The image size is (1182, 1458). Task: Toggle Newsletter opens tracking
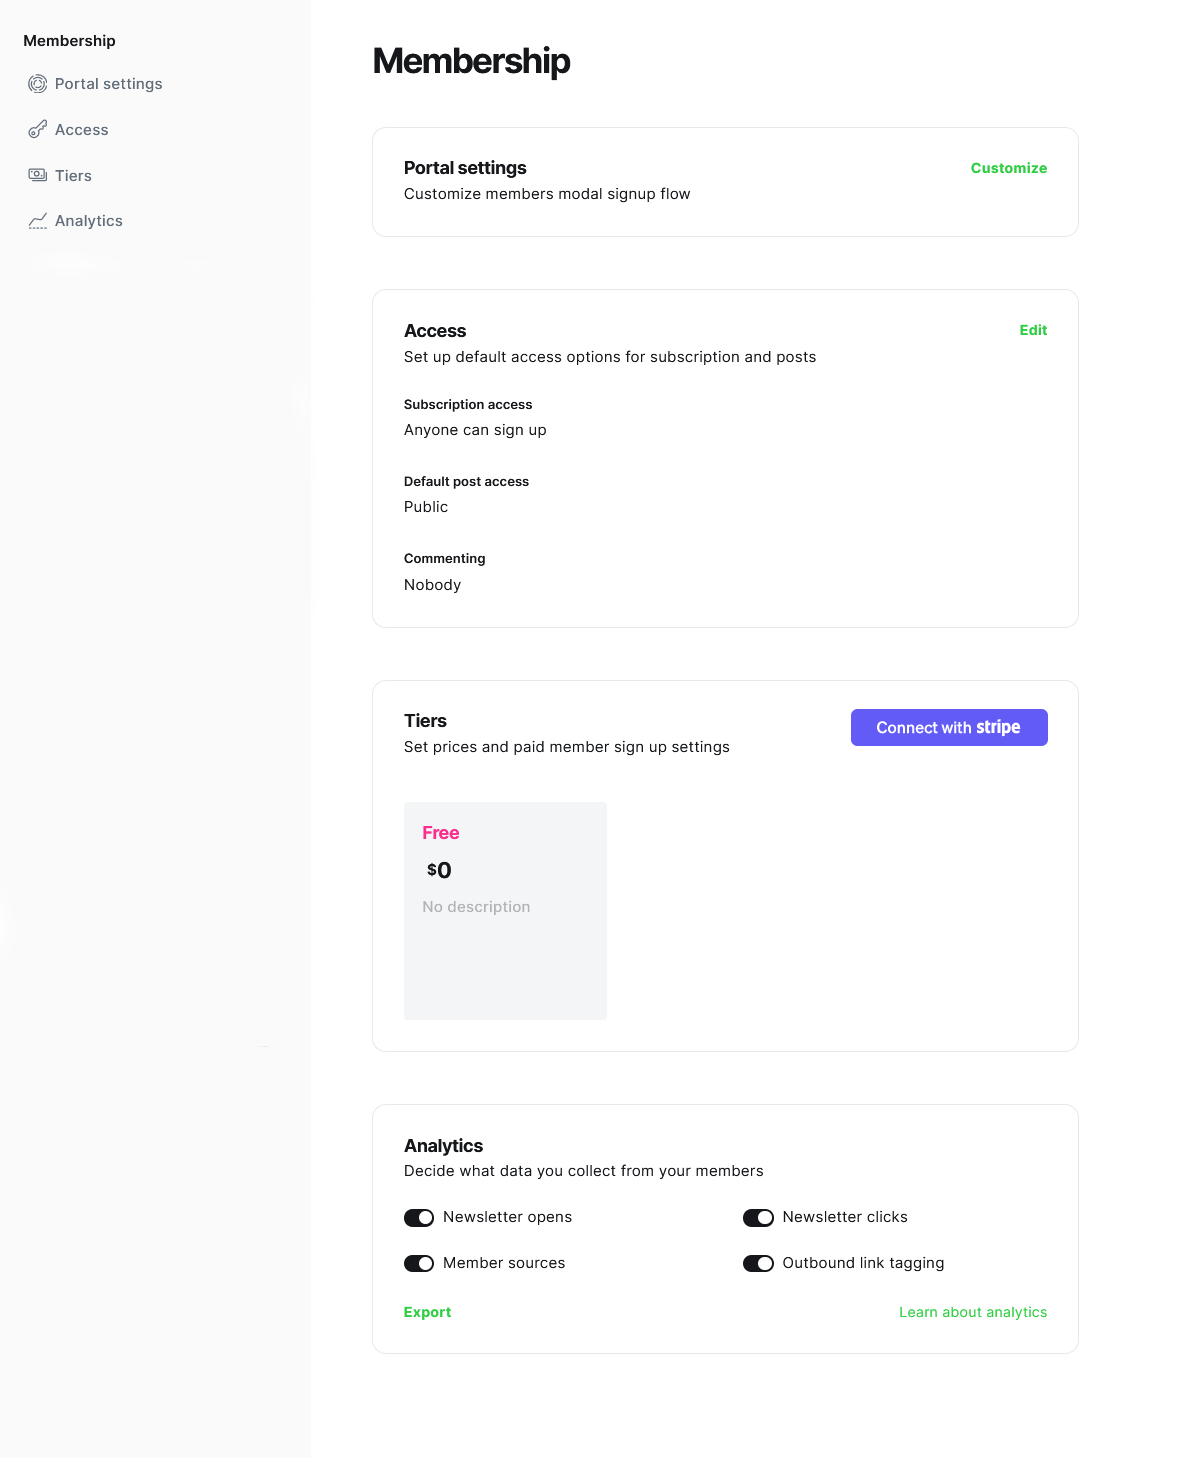(418, 1217)
